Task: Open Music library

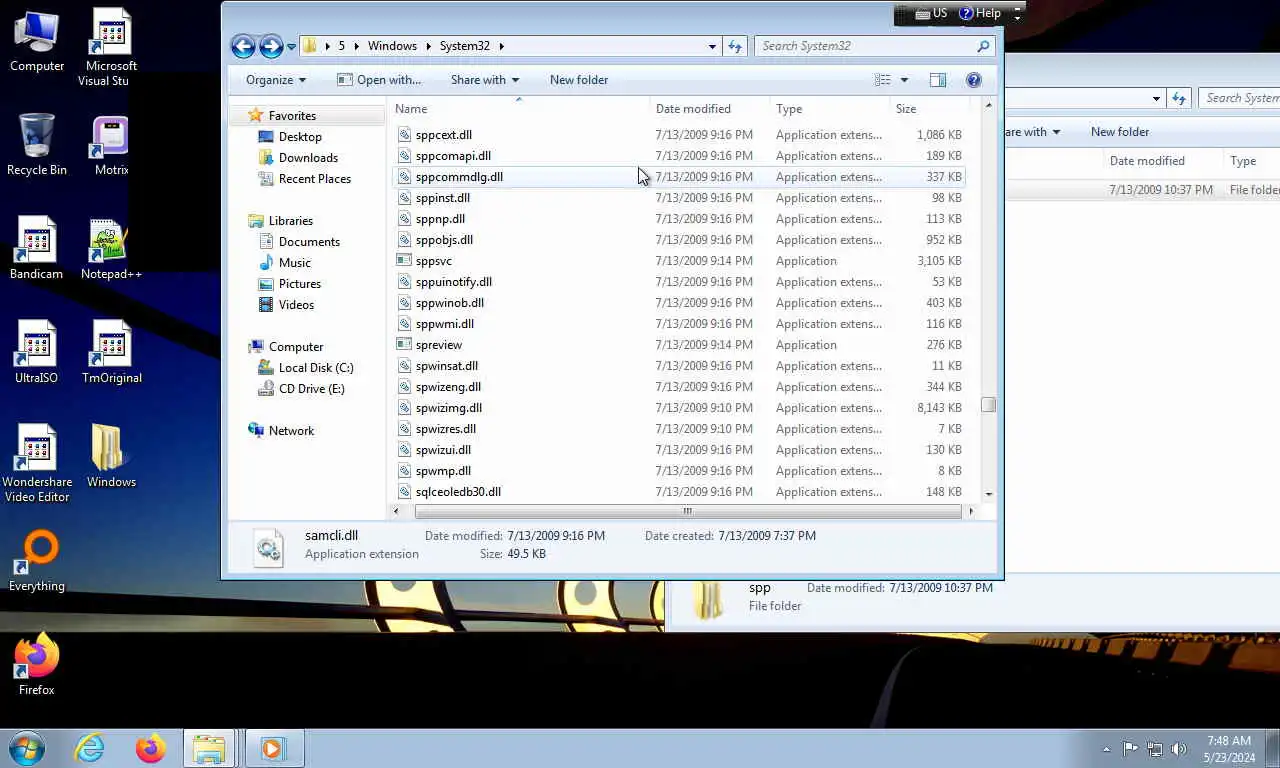Action: (294, 263)
